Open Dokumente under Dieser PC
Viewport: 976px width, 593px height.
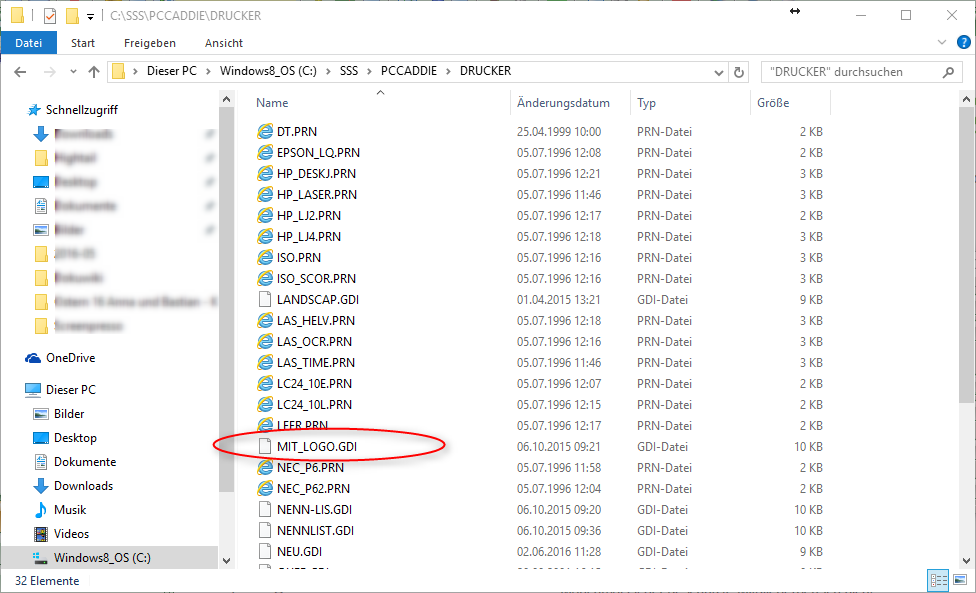[85, 462]
